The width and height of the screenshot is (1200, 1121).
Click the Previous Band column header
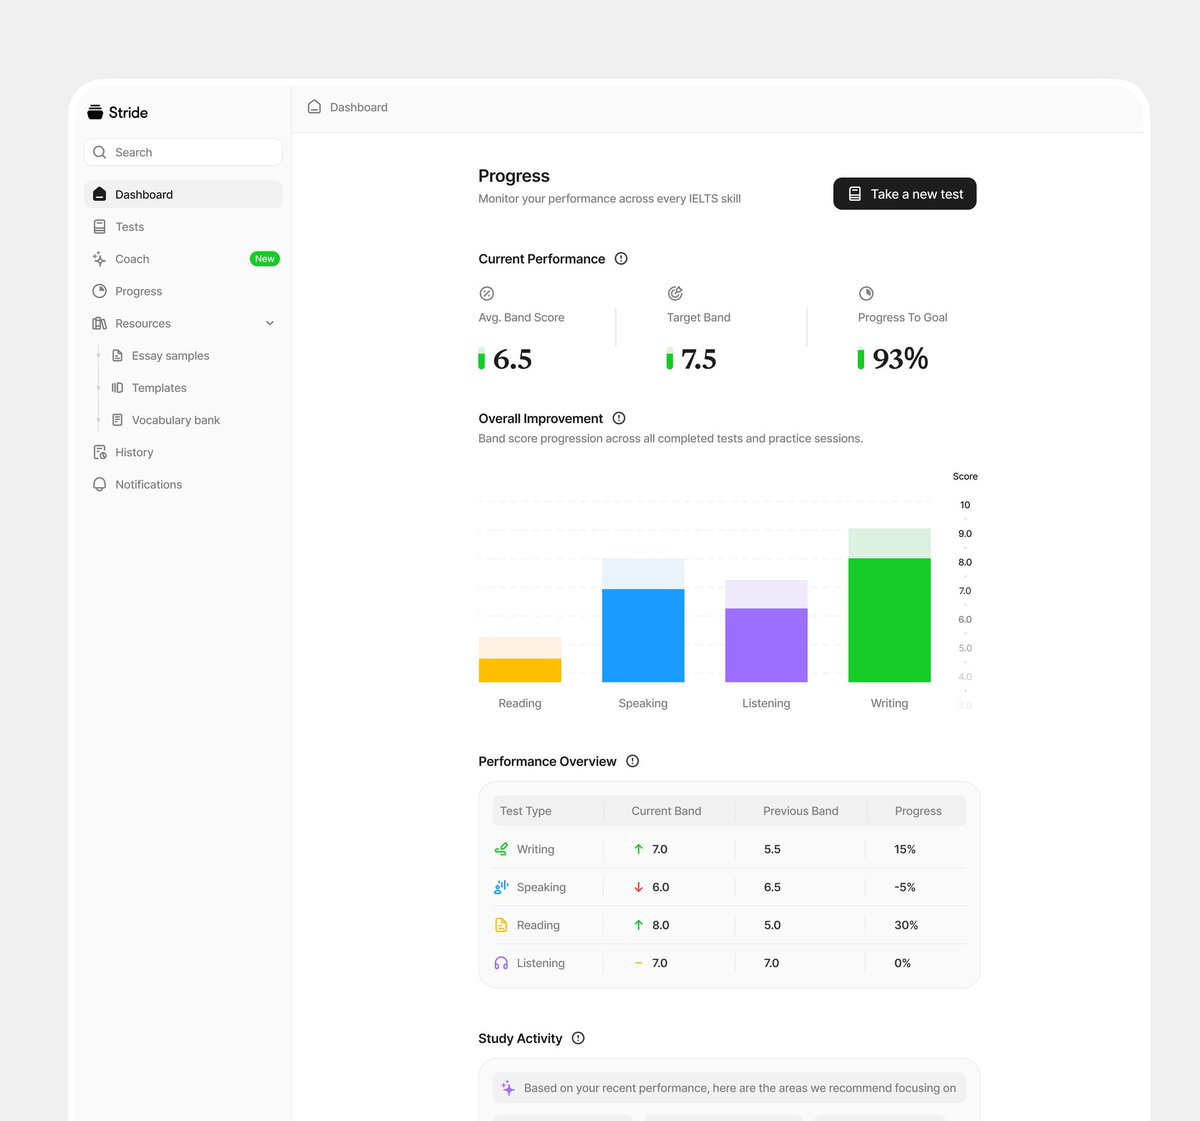(x=801, y=811)
